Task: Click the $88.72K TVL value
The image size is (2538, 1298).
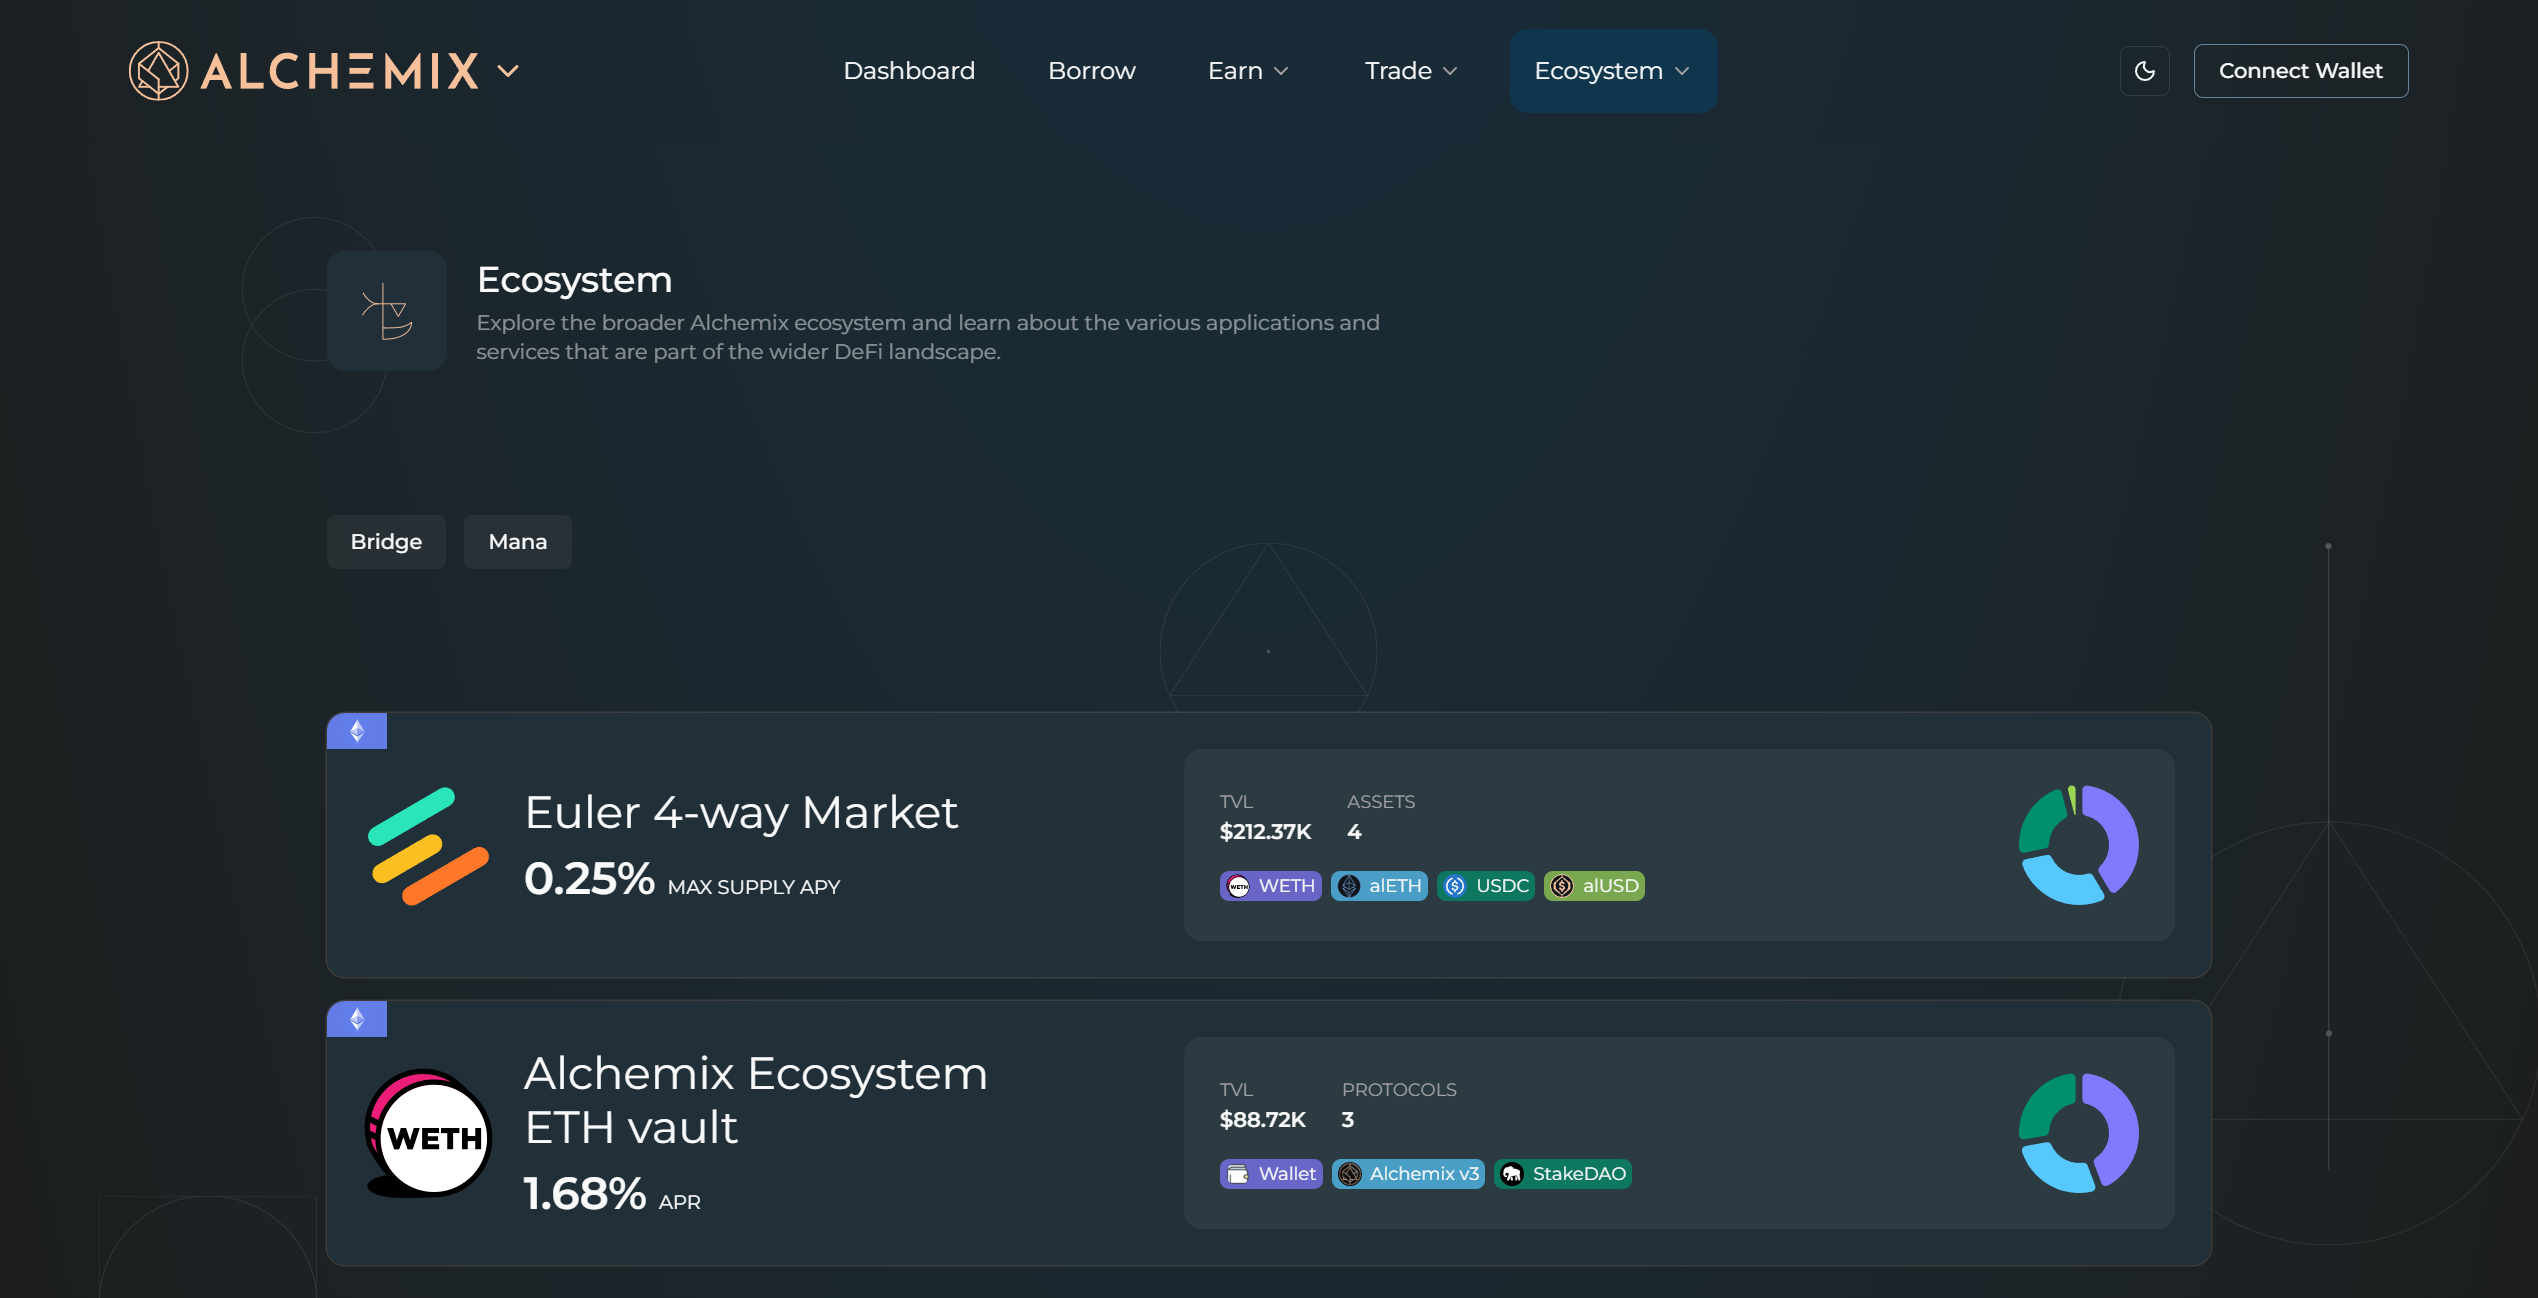Action: 1263,1120
